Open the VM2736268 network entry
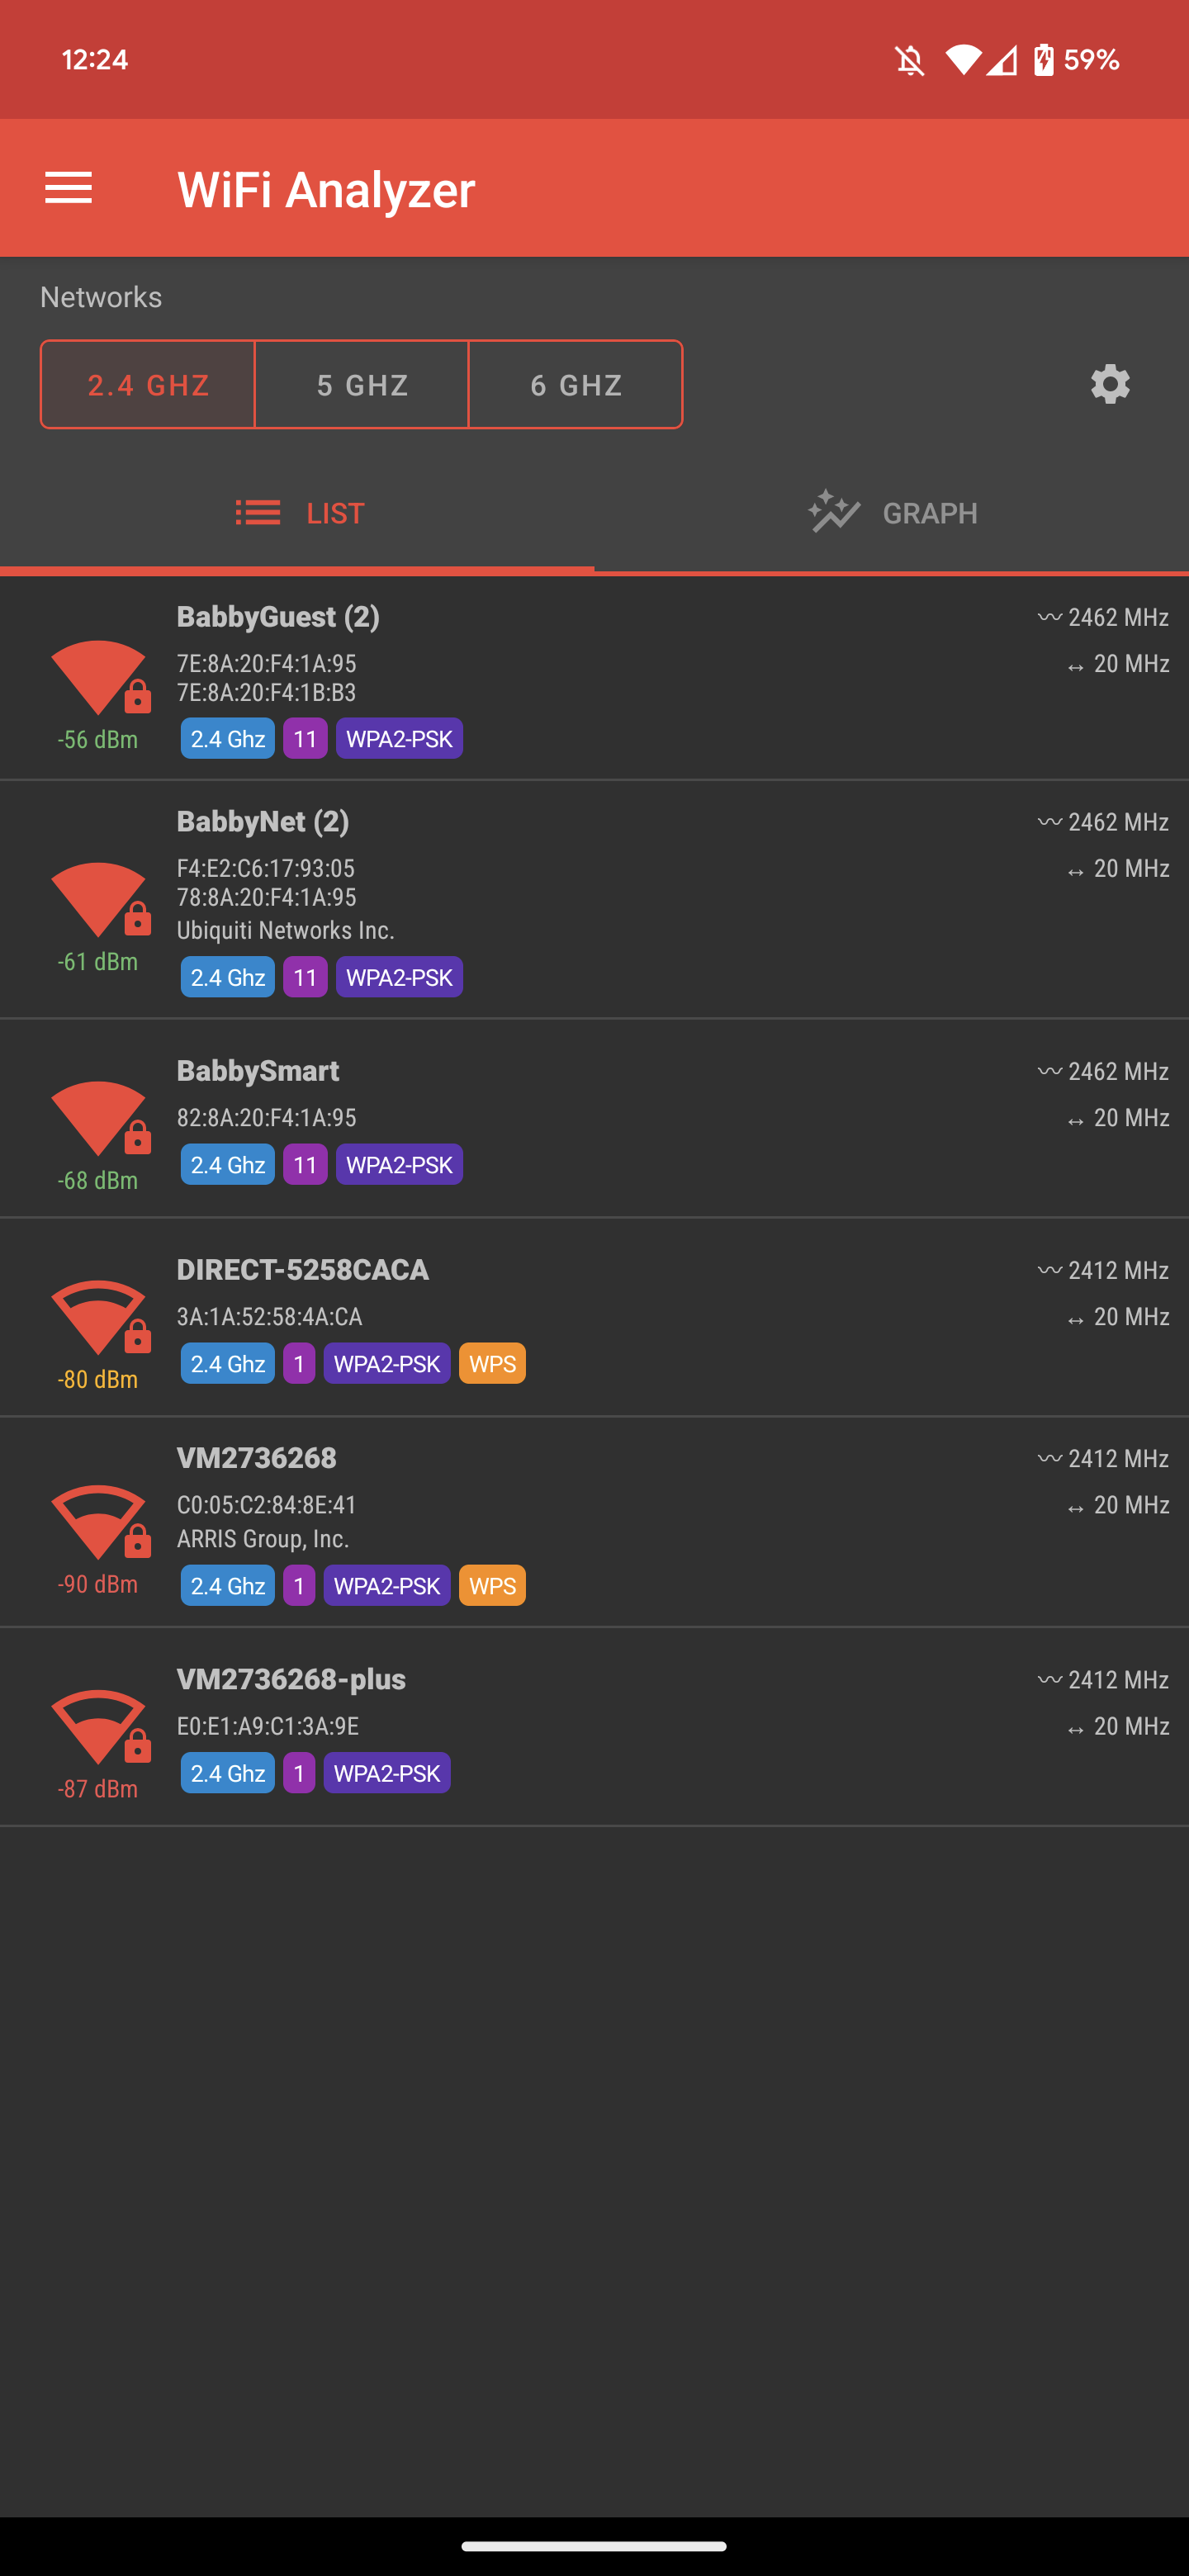Image resolution: width=1189 pixels, height=2576 pixels. click(x=256, y=1458)
